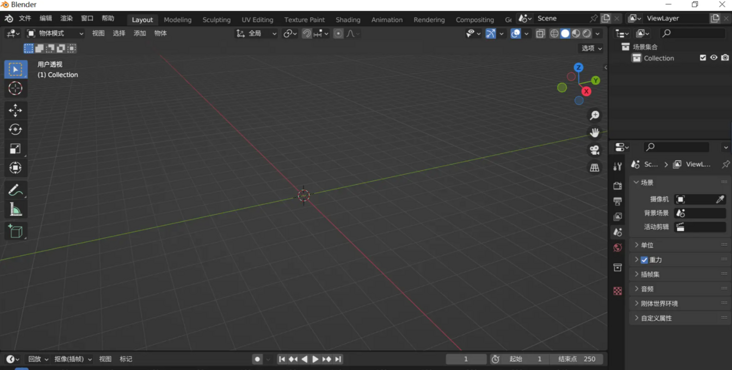Click the green Y axis on the gizmo
The image size is (732, 370).
click(x=595, y=81)
